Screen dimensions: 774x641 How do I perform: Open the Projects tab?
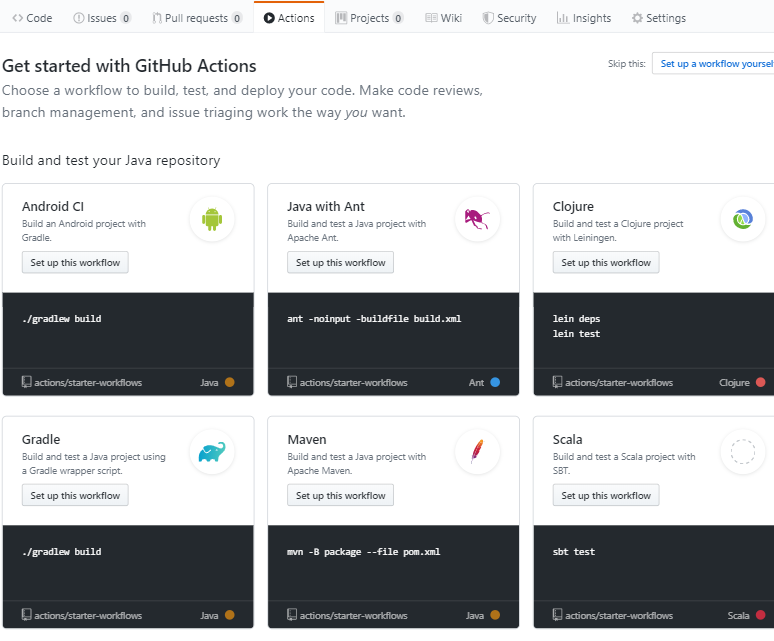[369, 18]
